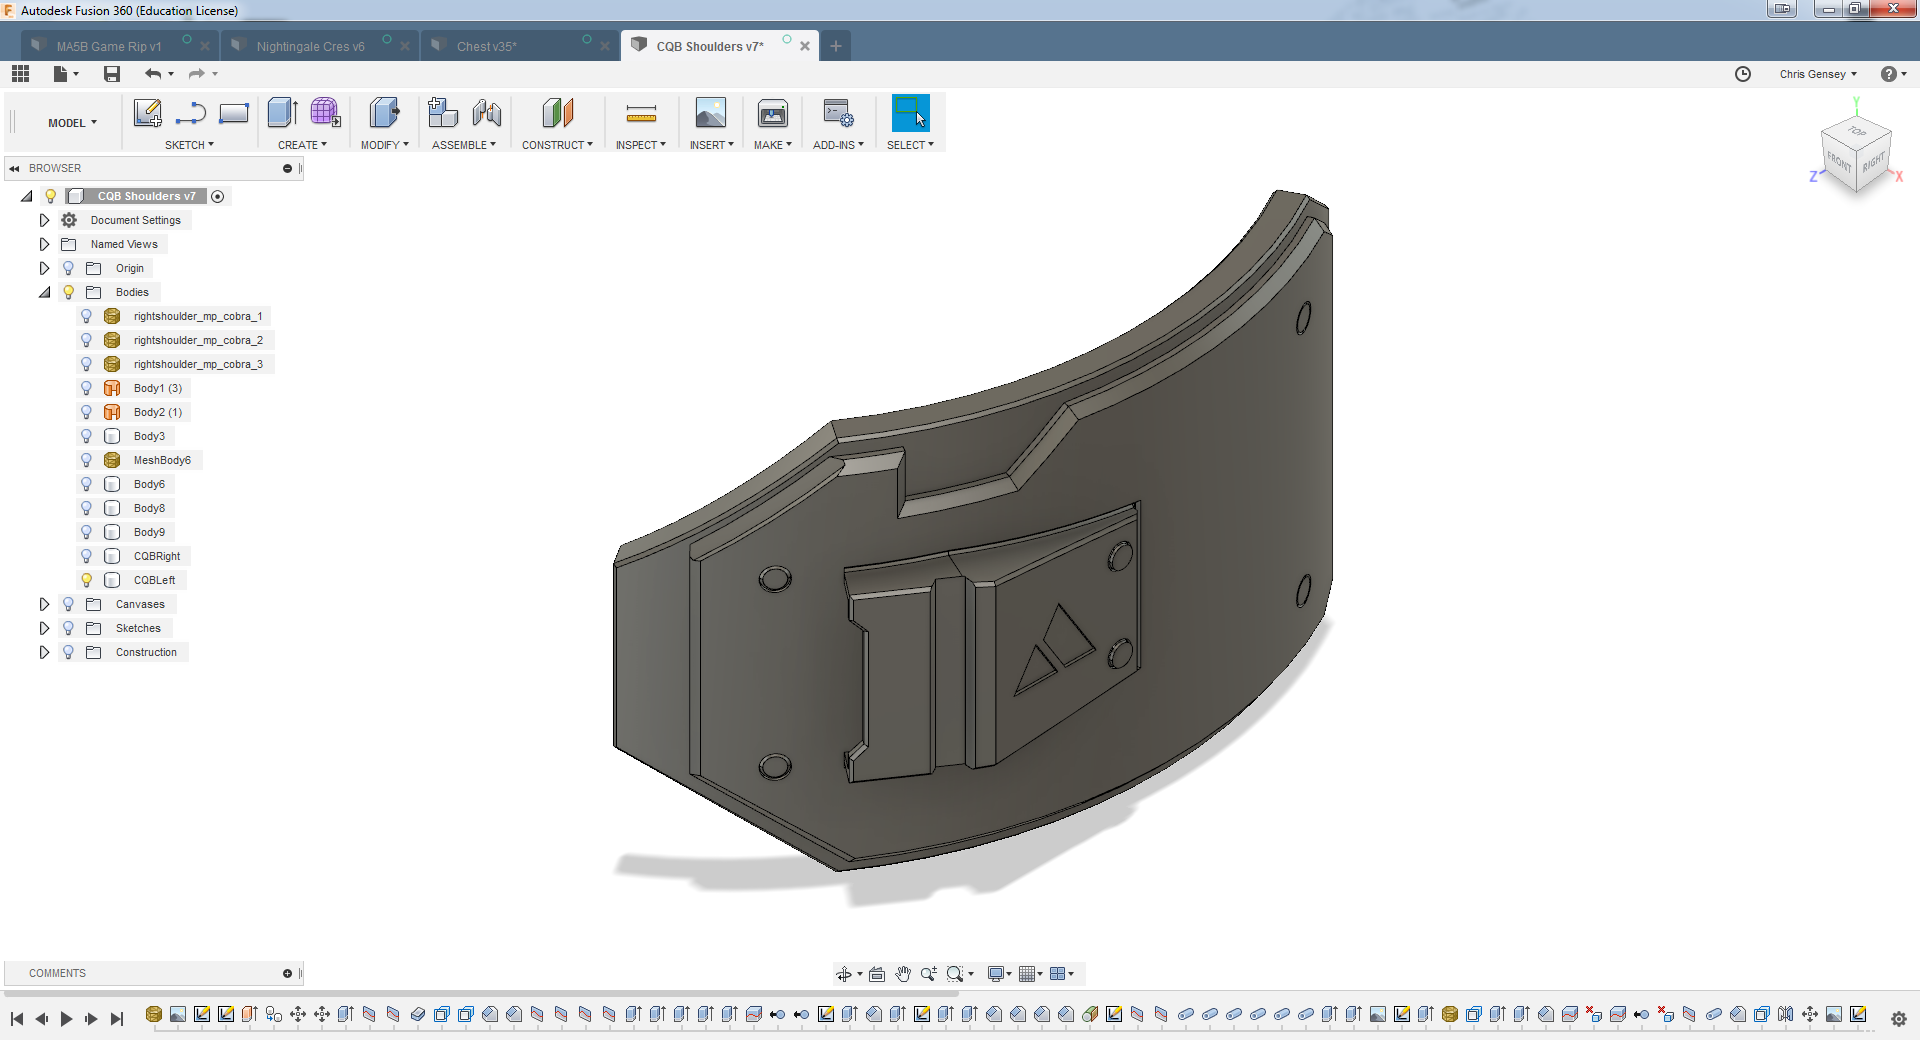The height and width of the screenshot is (1040, 1920).
Task: Open the help question mark dropdown
Action: [x=1893, y=74]
